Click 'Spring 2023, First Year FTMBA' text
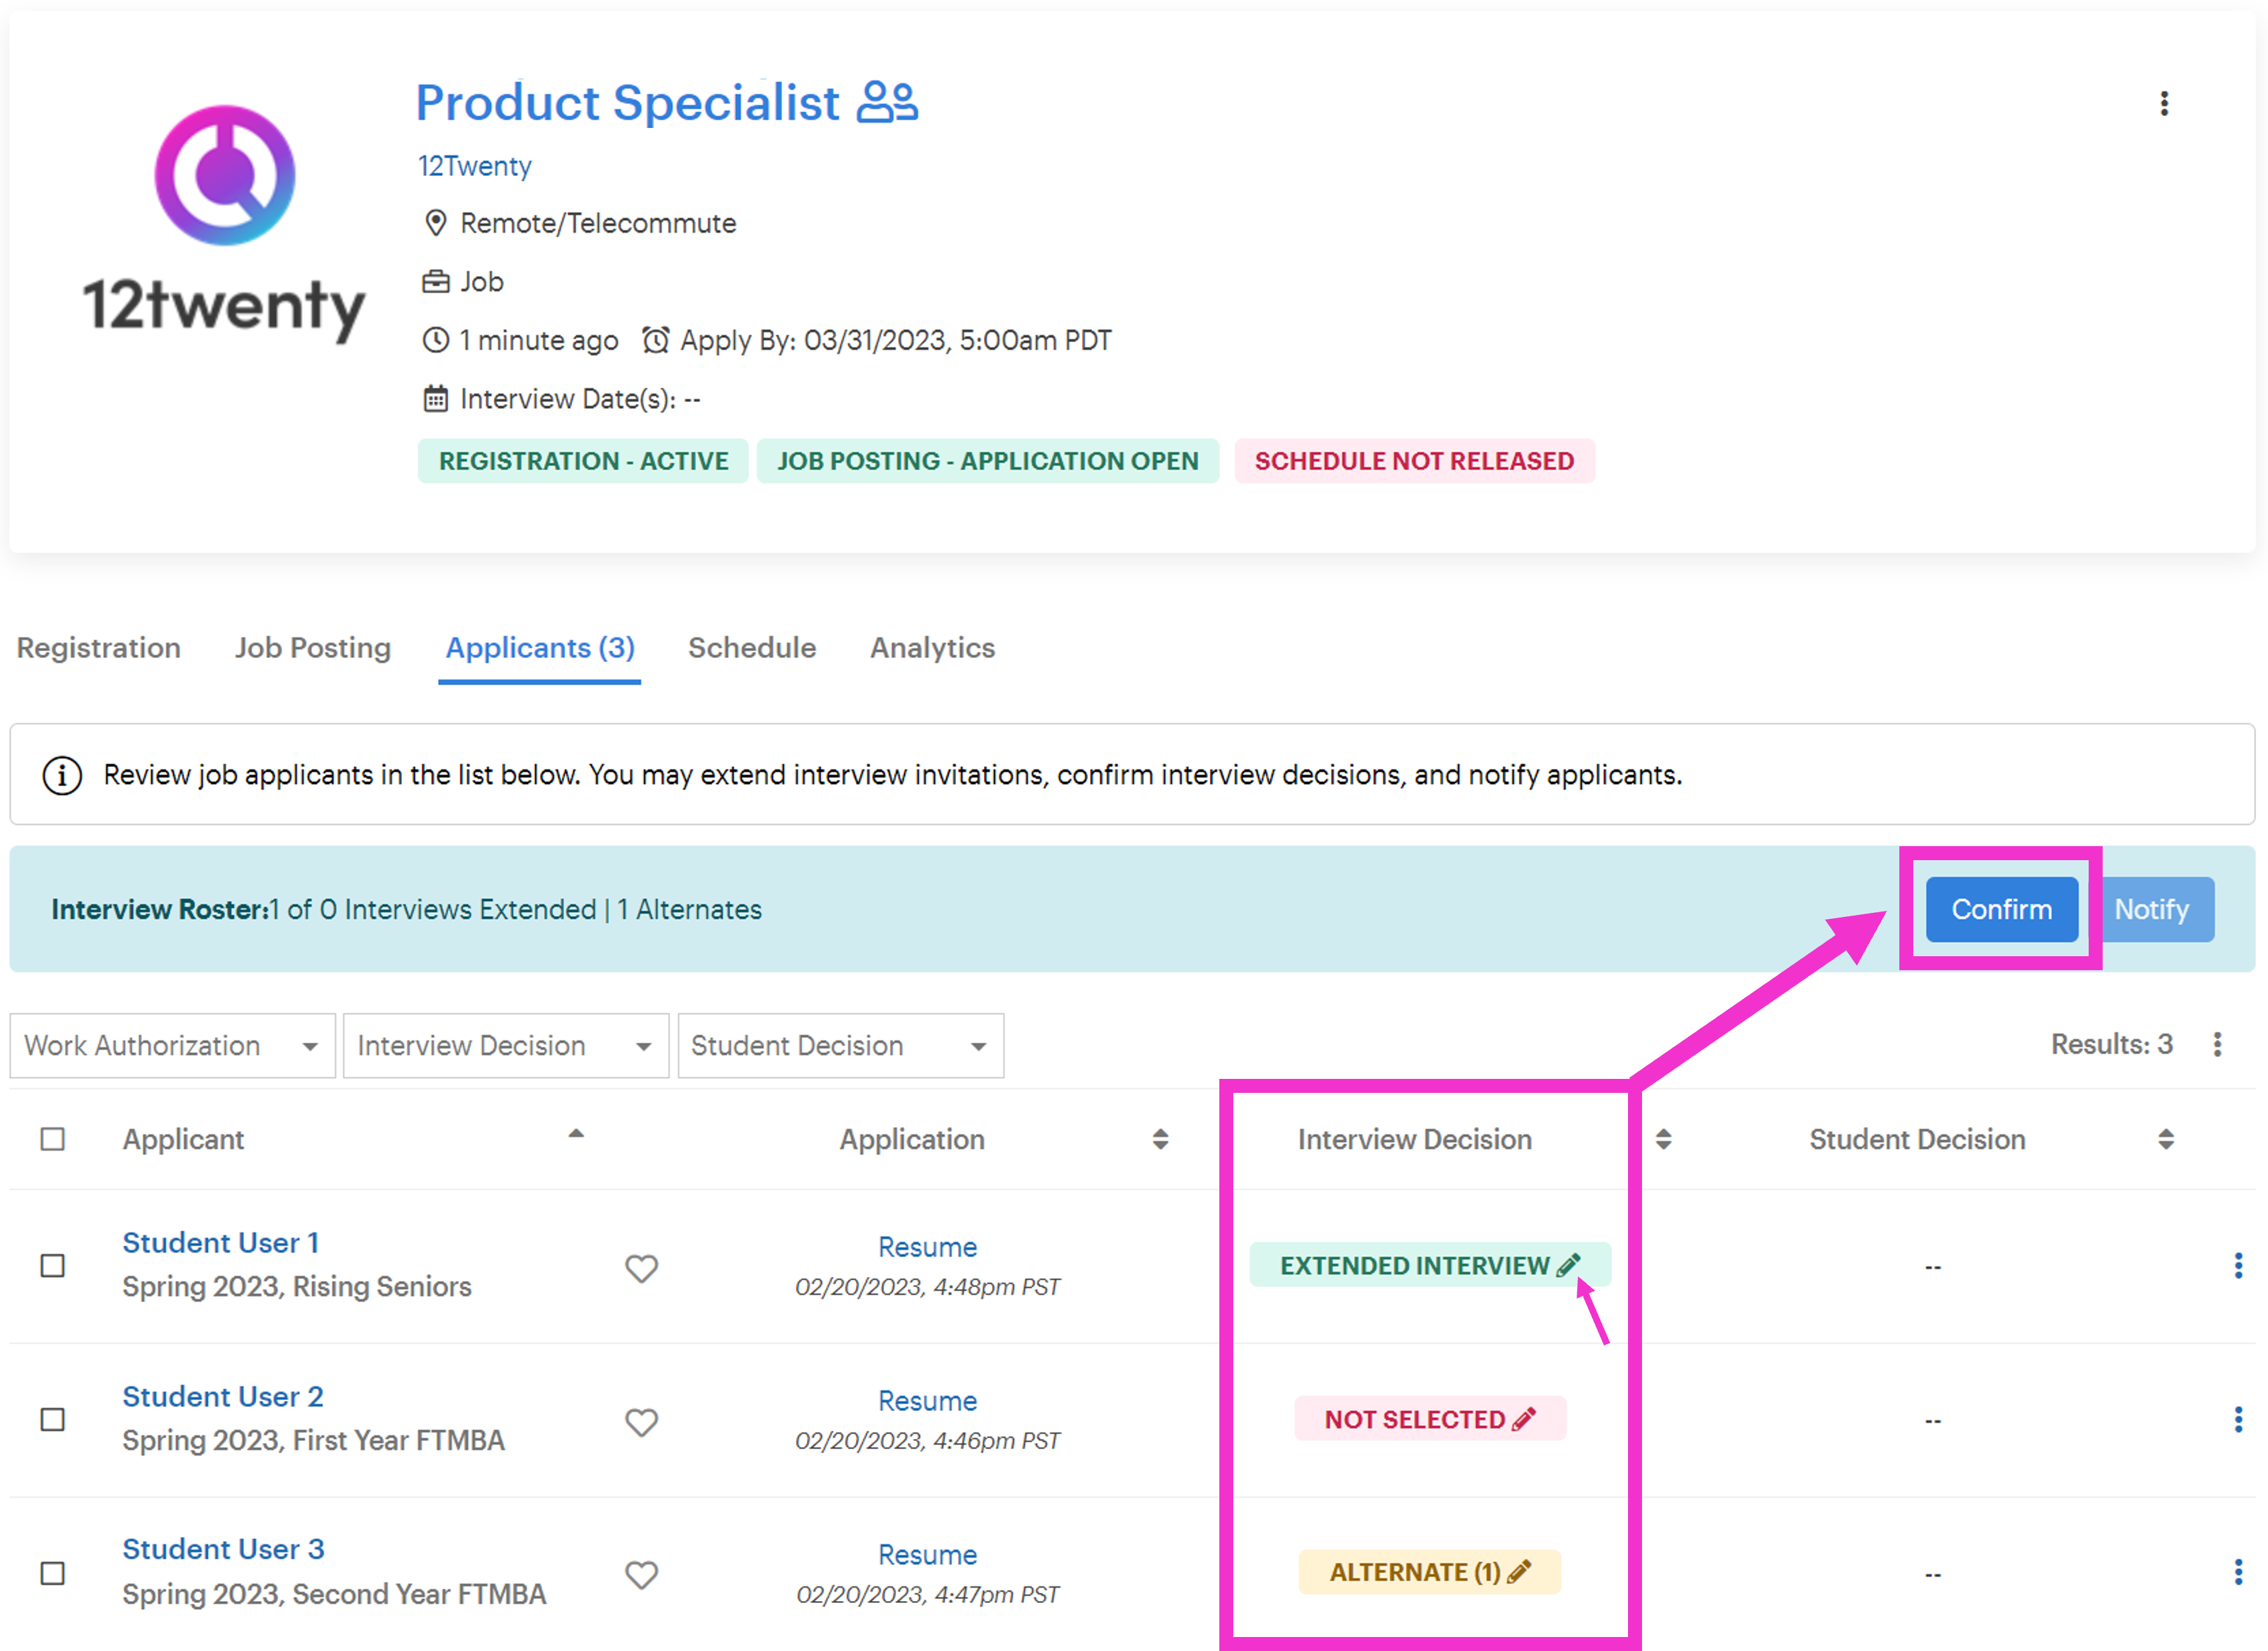 [313, 1441]
